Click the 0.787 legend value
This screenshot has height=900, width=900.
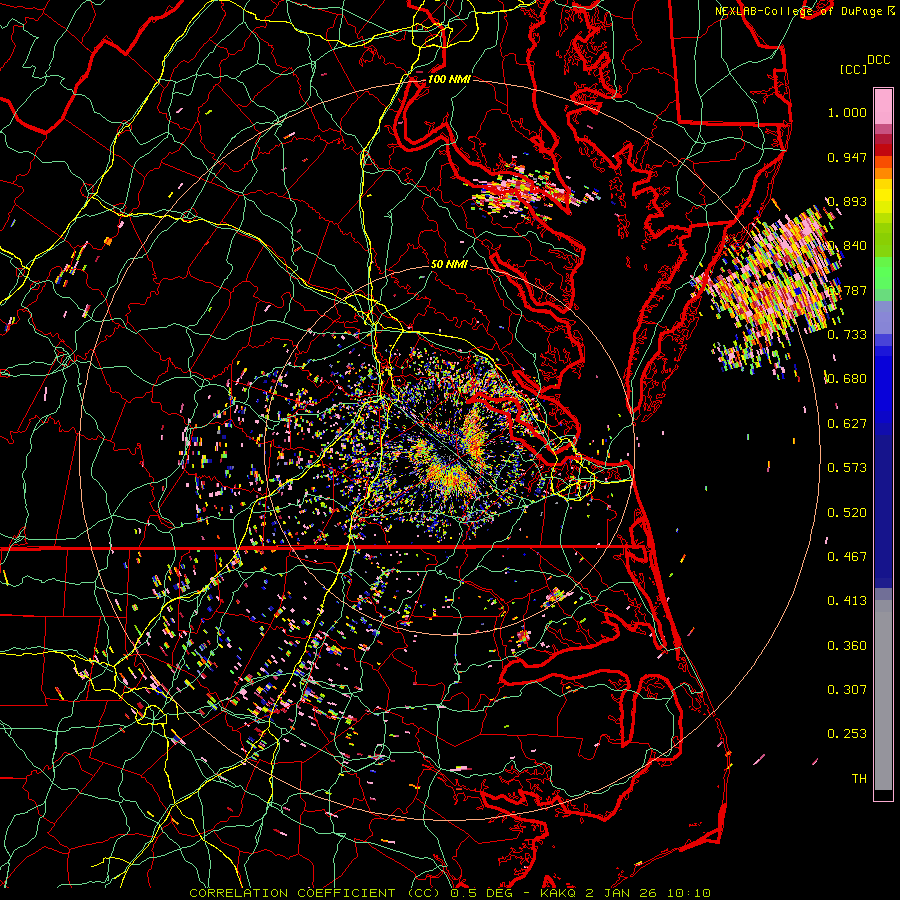tap(847, 290)
